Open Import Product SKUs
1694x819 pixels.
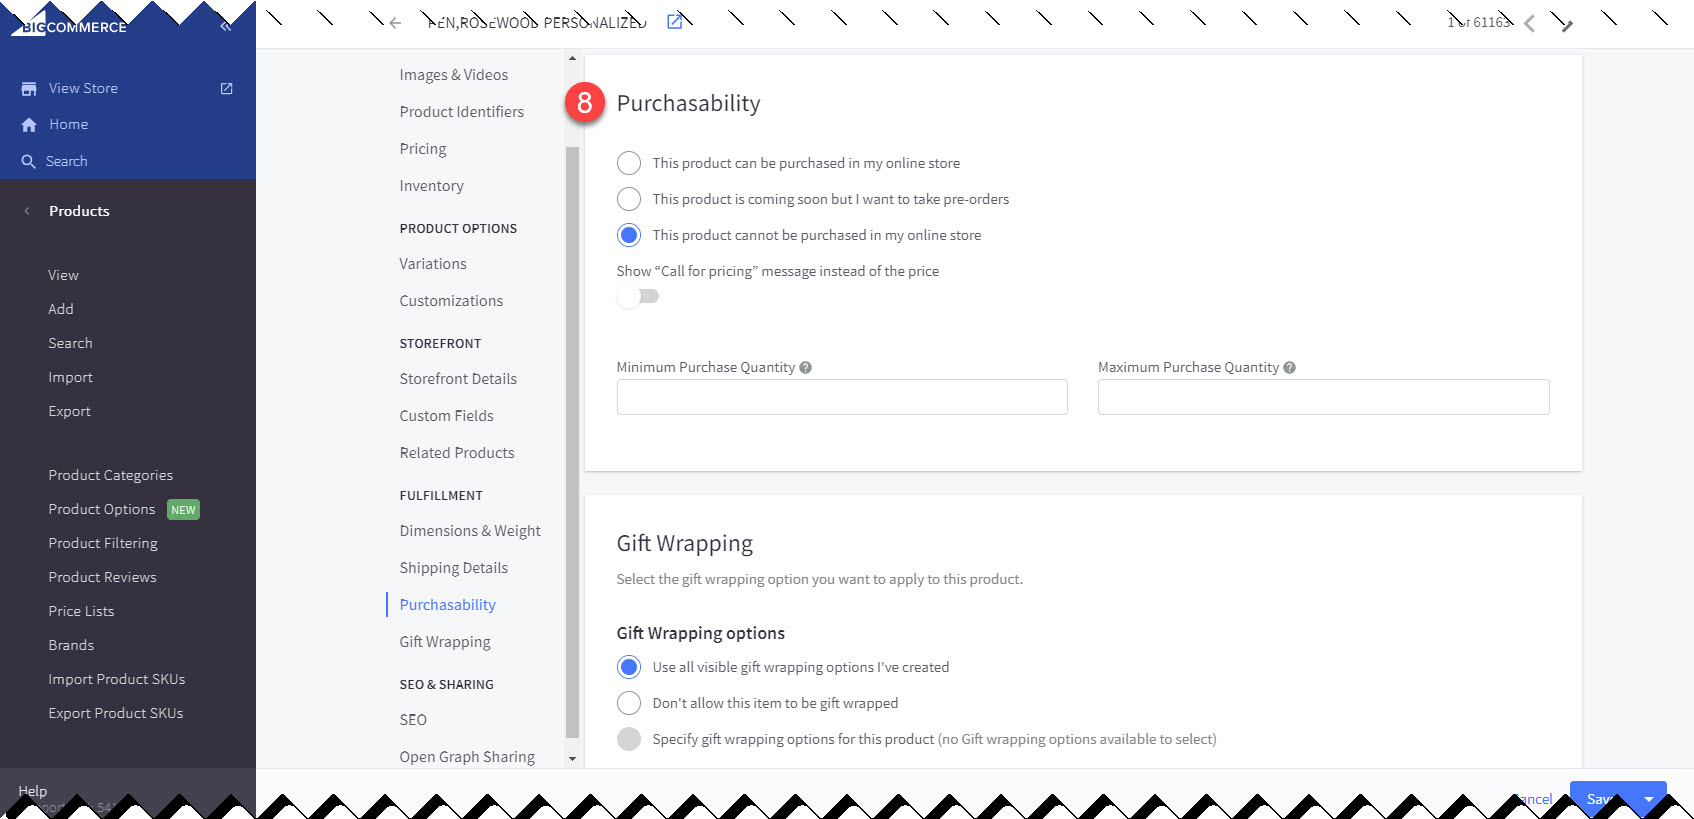pos(117,679)
